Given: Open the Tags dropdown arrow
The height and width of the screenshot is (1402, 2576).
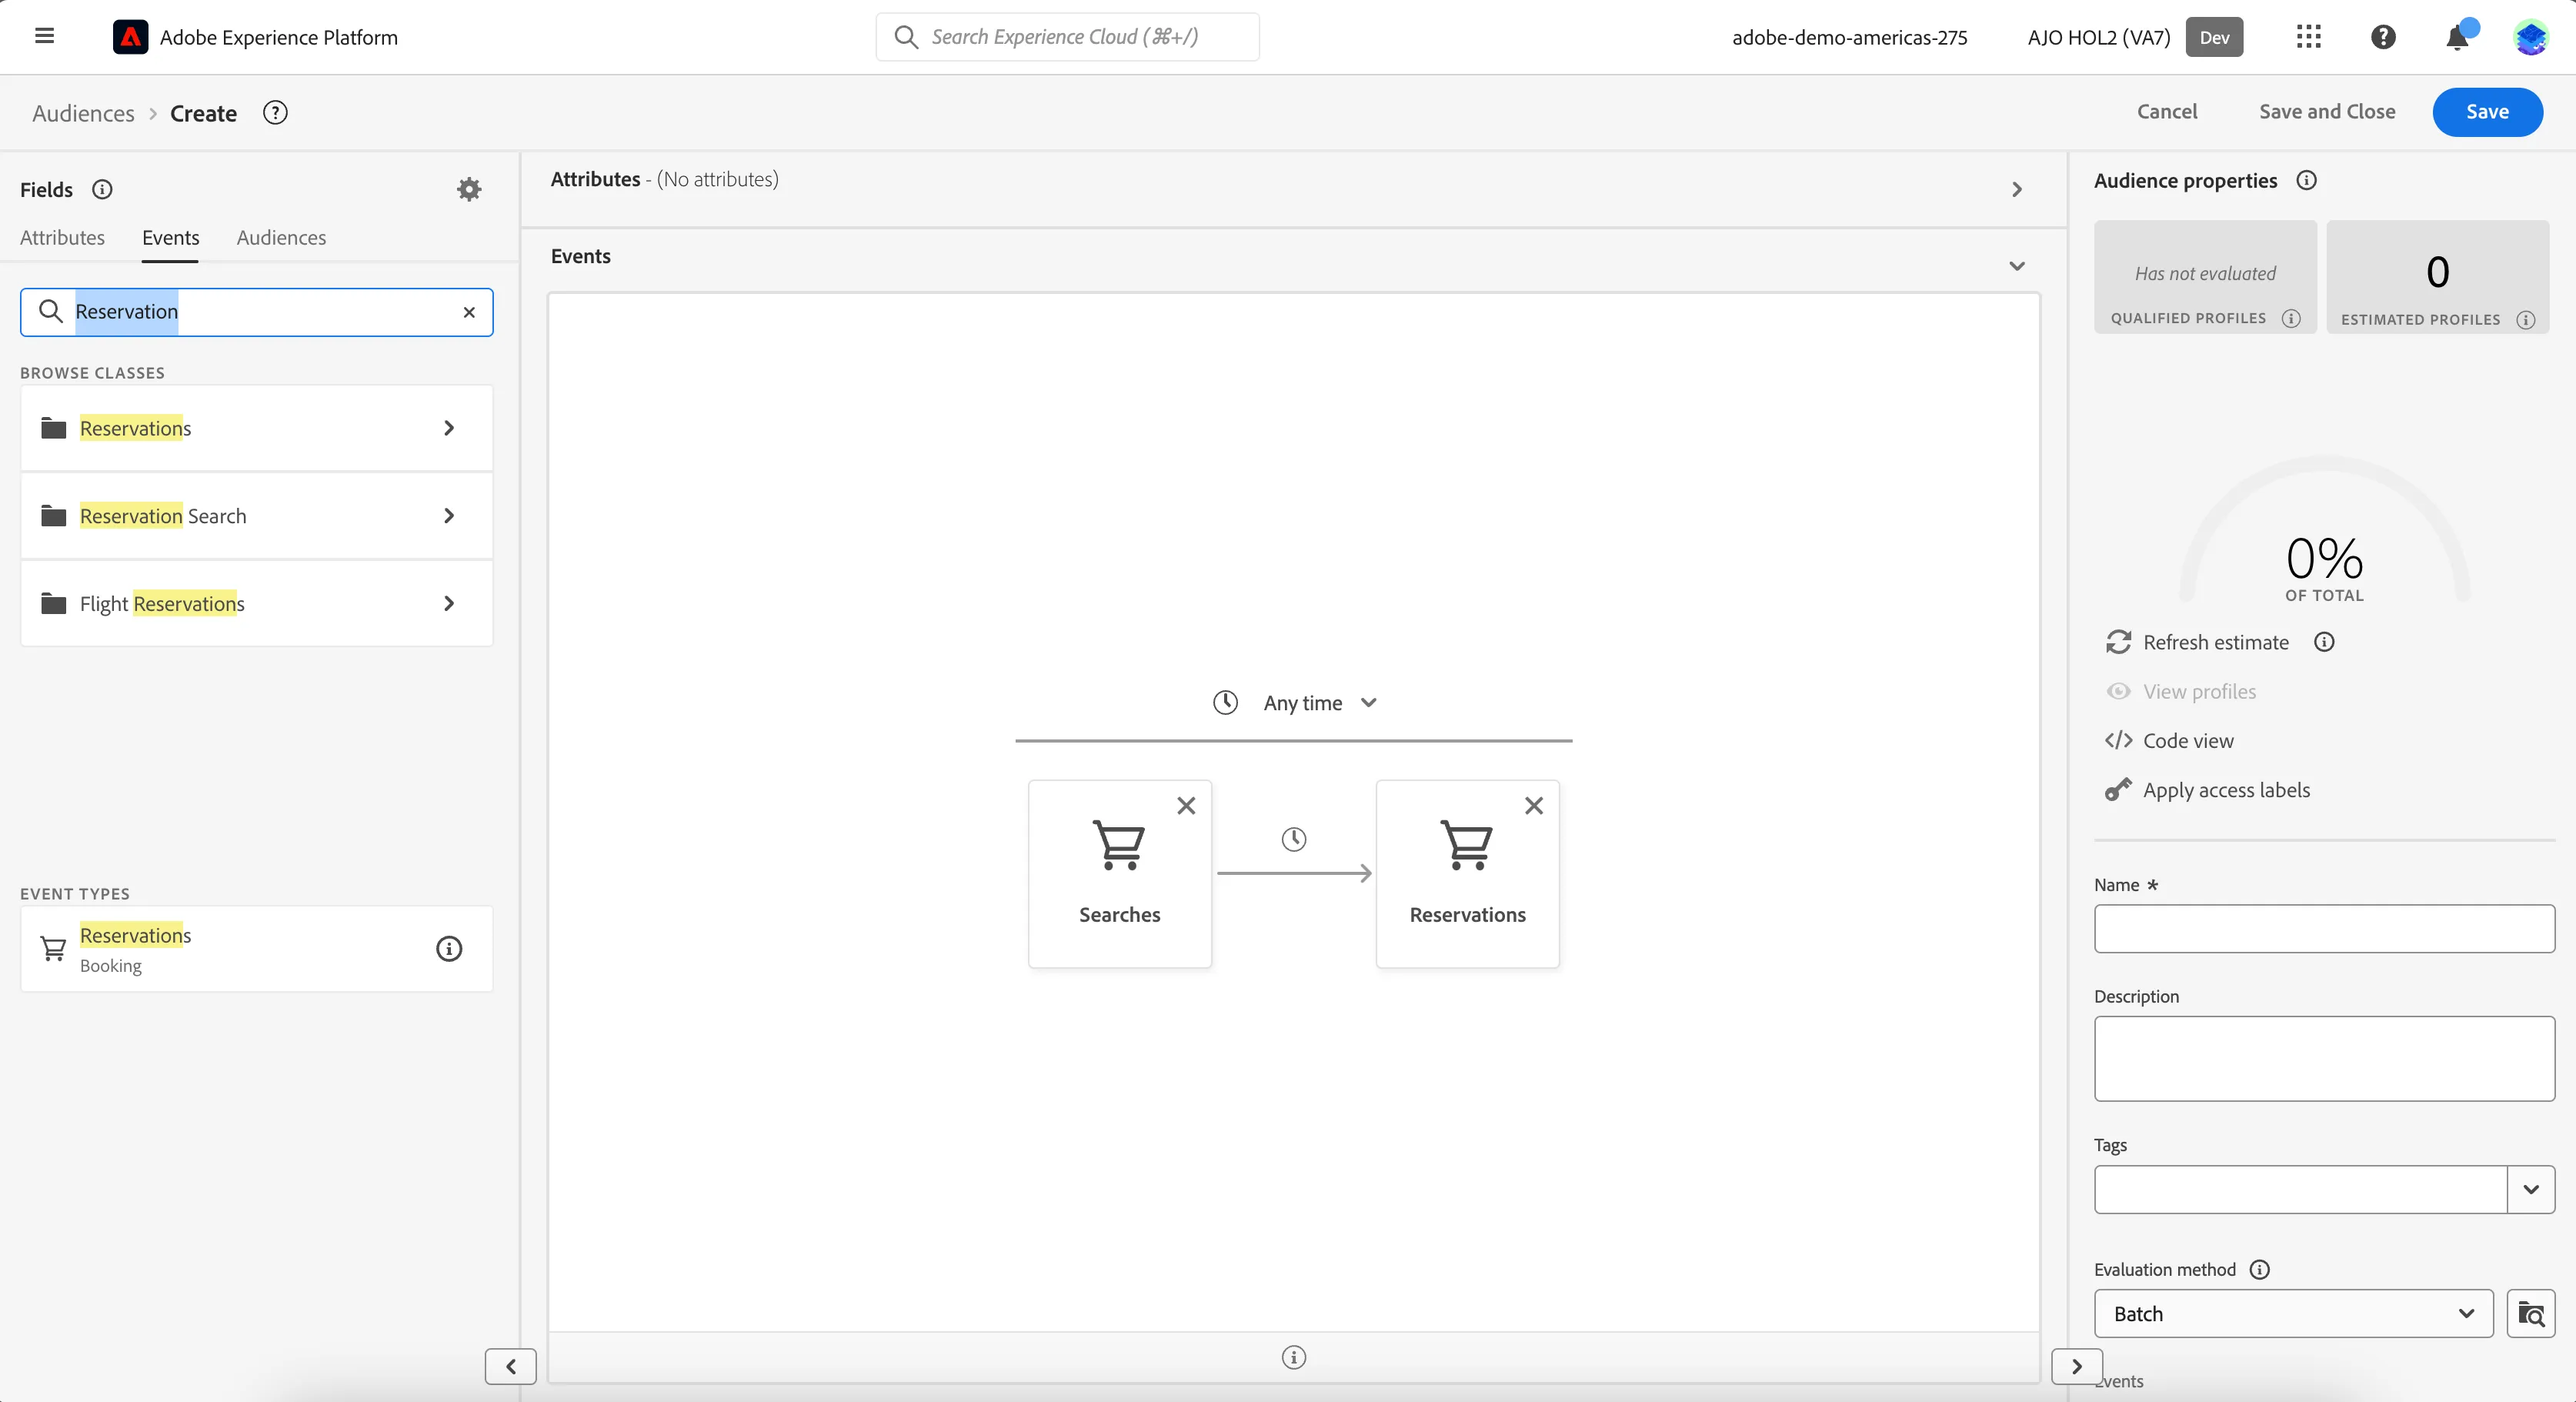Looking at the screenshot, I should click(x=2531, y=1189).
